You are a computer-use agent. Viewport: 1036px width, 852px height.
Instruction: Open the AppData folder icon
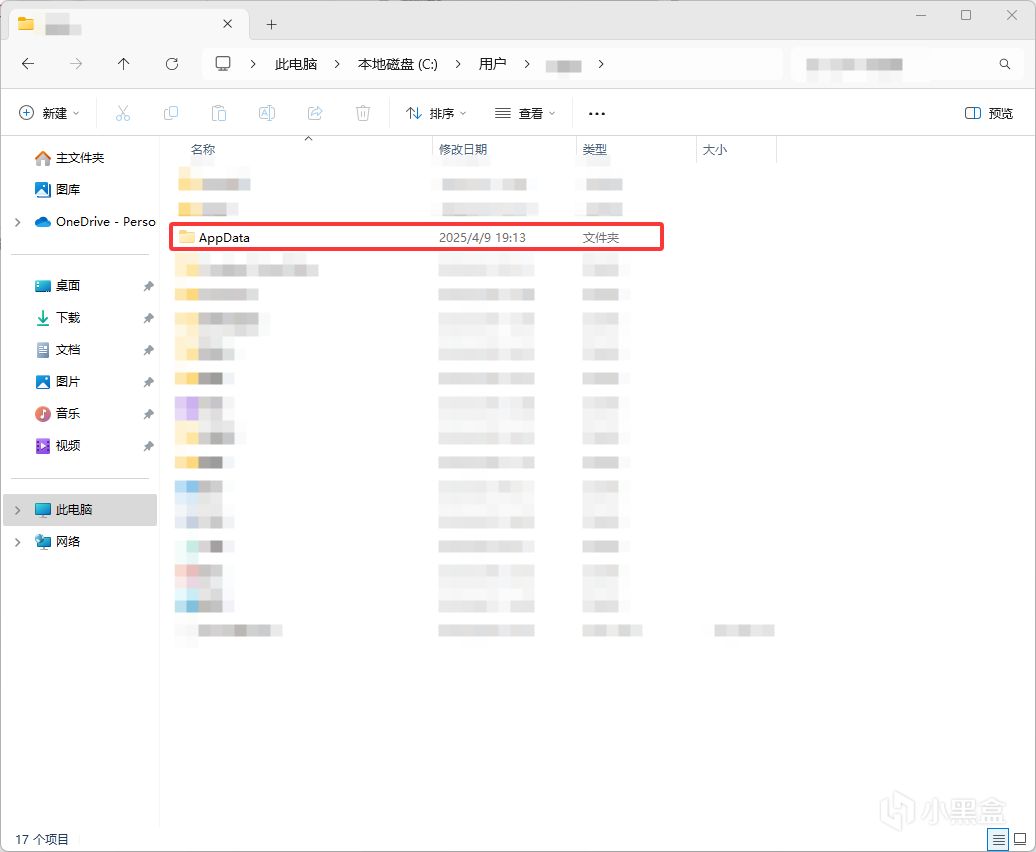187,237
